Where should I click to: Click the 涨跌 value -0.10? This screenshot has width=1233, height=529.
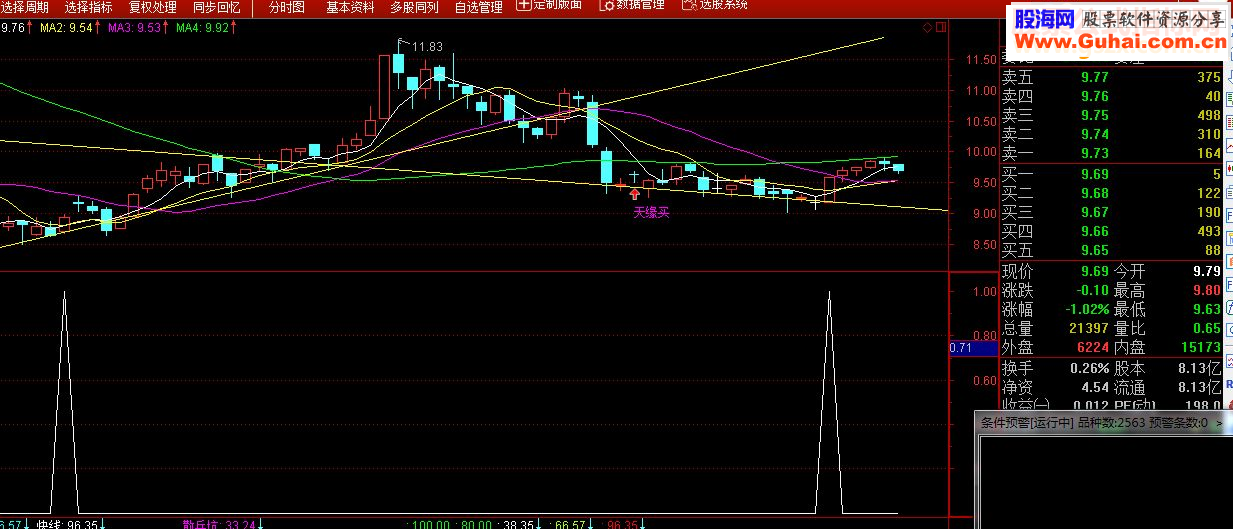coord(1091,290)
